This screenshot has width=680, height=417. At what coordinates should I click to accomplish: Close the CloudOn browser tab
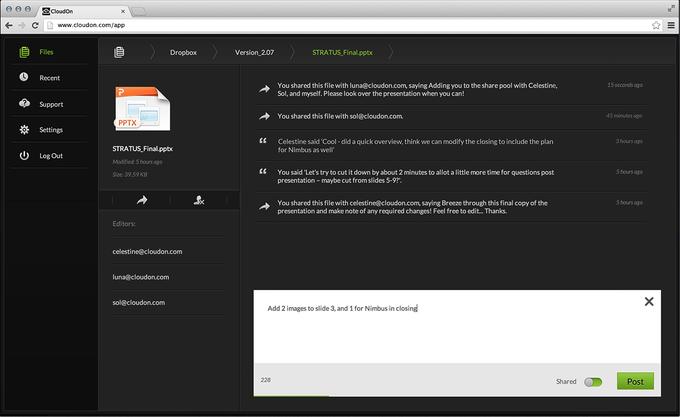tap(123, 12)
